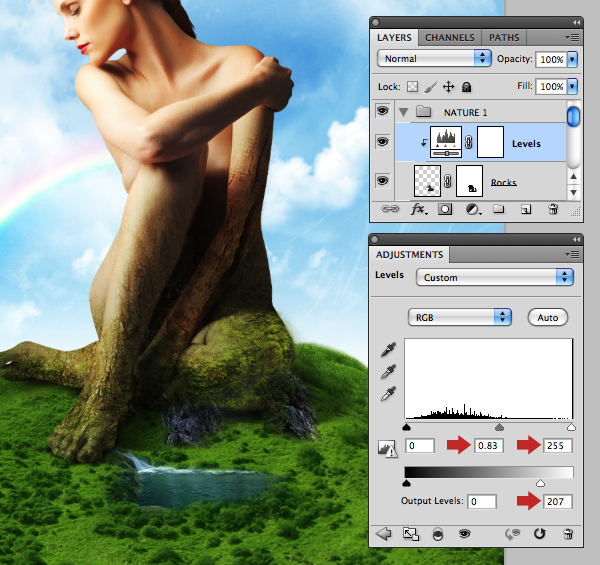Viewport: 600px width, 565px height.
Task: Open Adjustments panel options menu
Action: (x=572, y=254)
